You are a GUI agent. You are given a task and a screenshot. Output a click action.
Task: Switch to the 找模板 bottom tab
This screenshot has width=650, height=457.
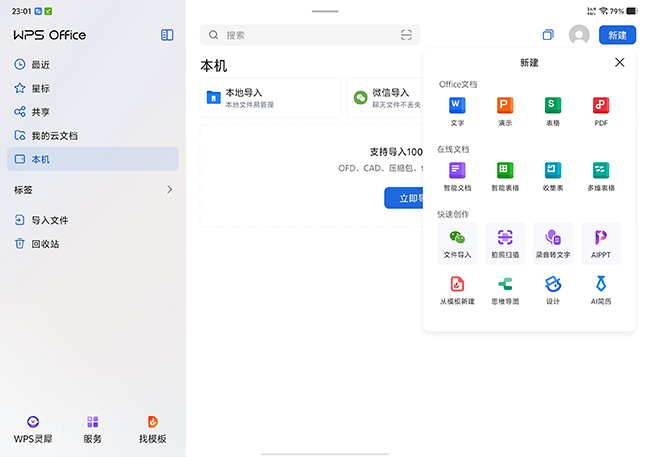click(x=153, y=429)
